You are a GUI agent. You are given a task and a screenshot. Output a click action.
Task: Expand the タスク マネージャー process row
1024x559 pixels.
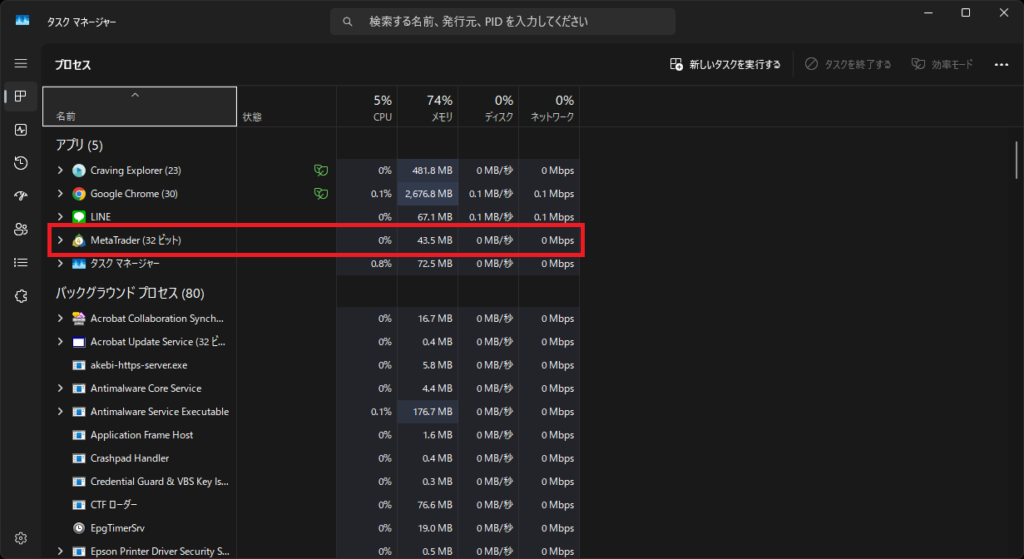(60, 264)
